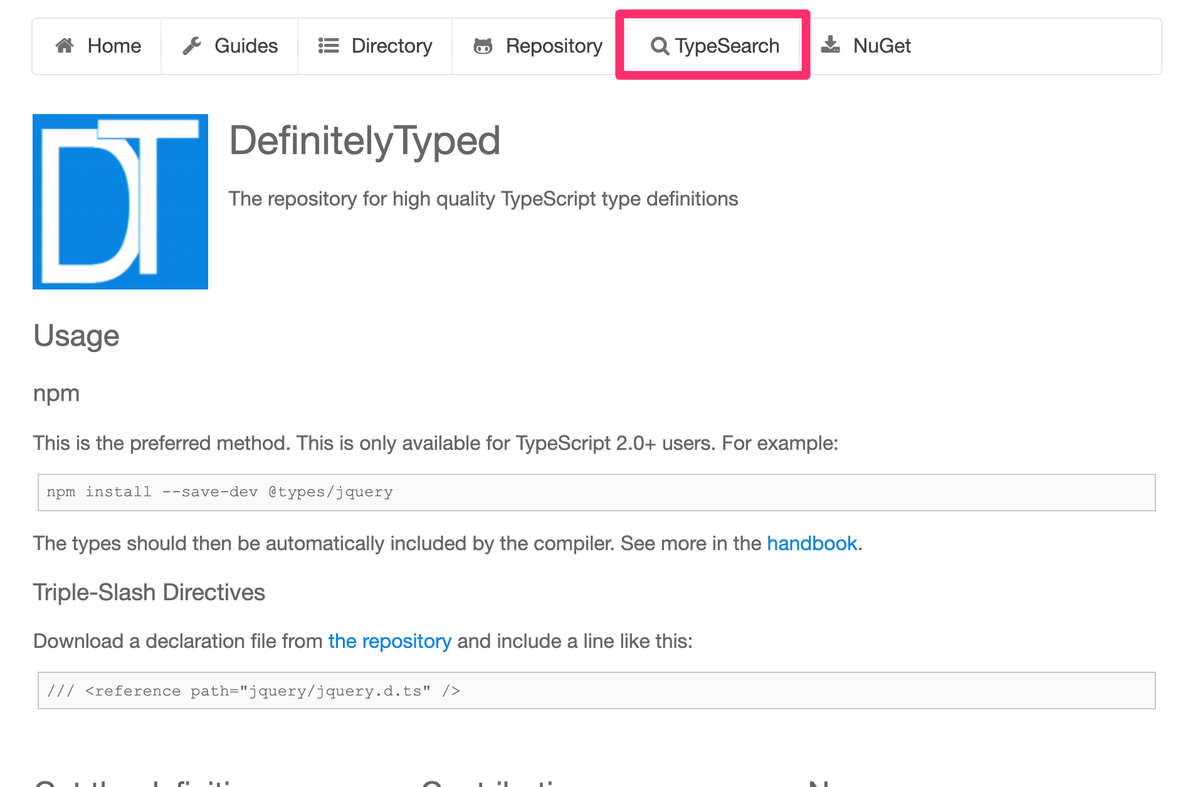Screen dimensions: 1200x787
Task: Open the Home nav item
Action: click(x=97, y=46)
